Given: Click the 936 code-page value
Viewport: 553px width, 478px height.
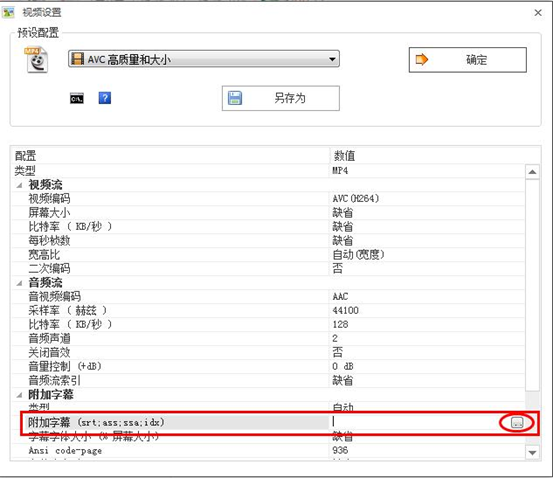Looking at the screenshot, I should click(x=340, y=450).
